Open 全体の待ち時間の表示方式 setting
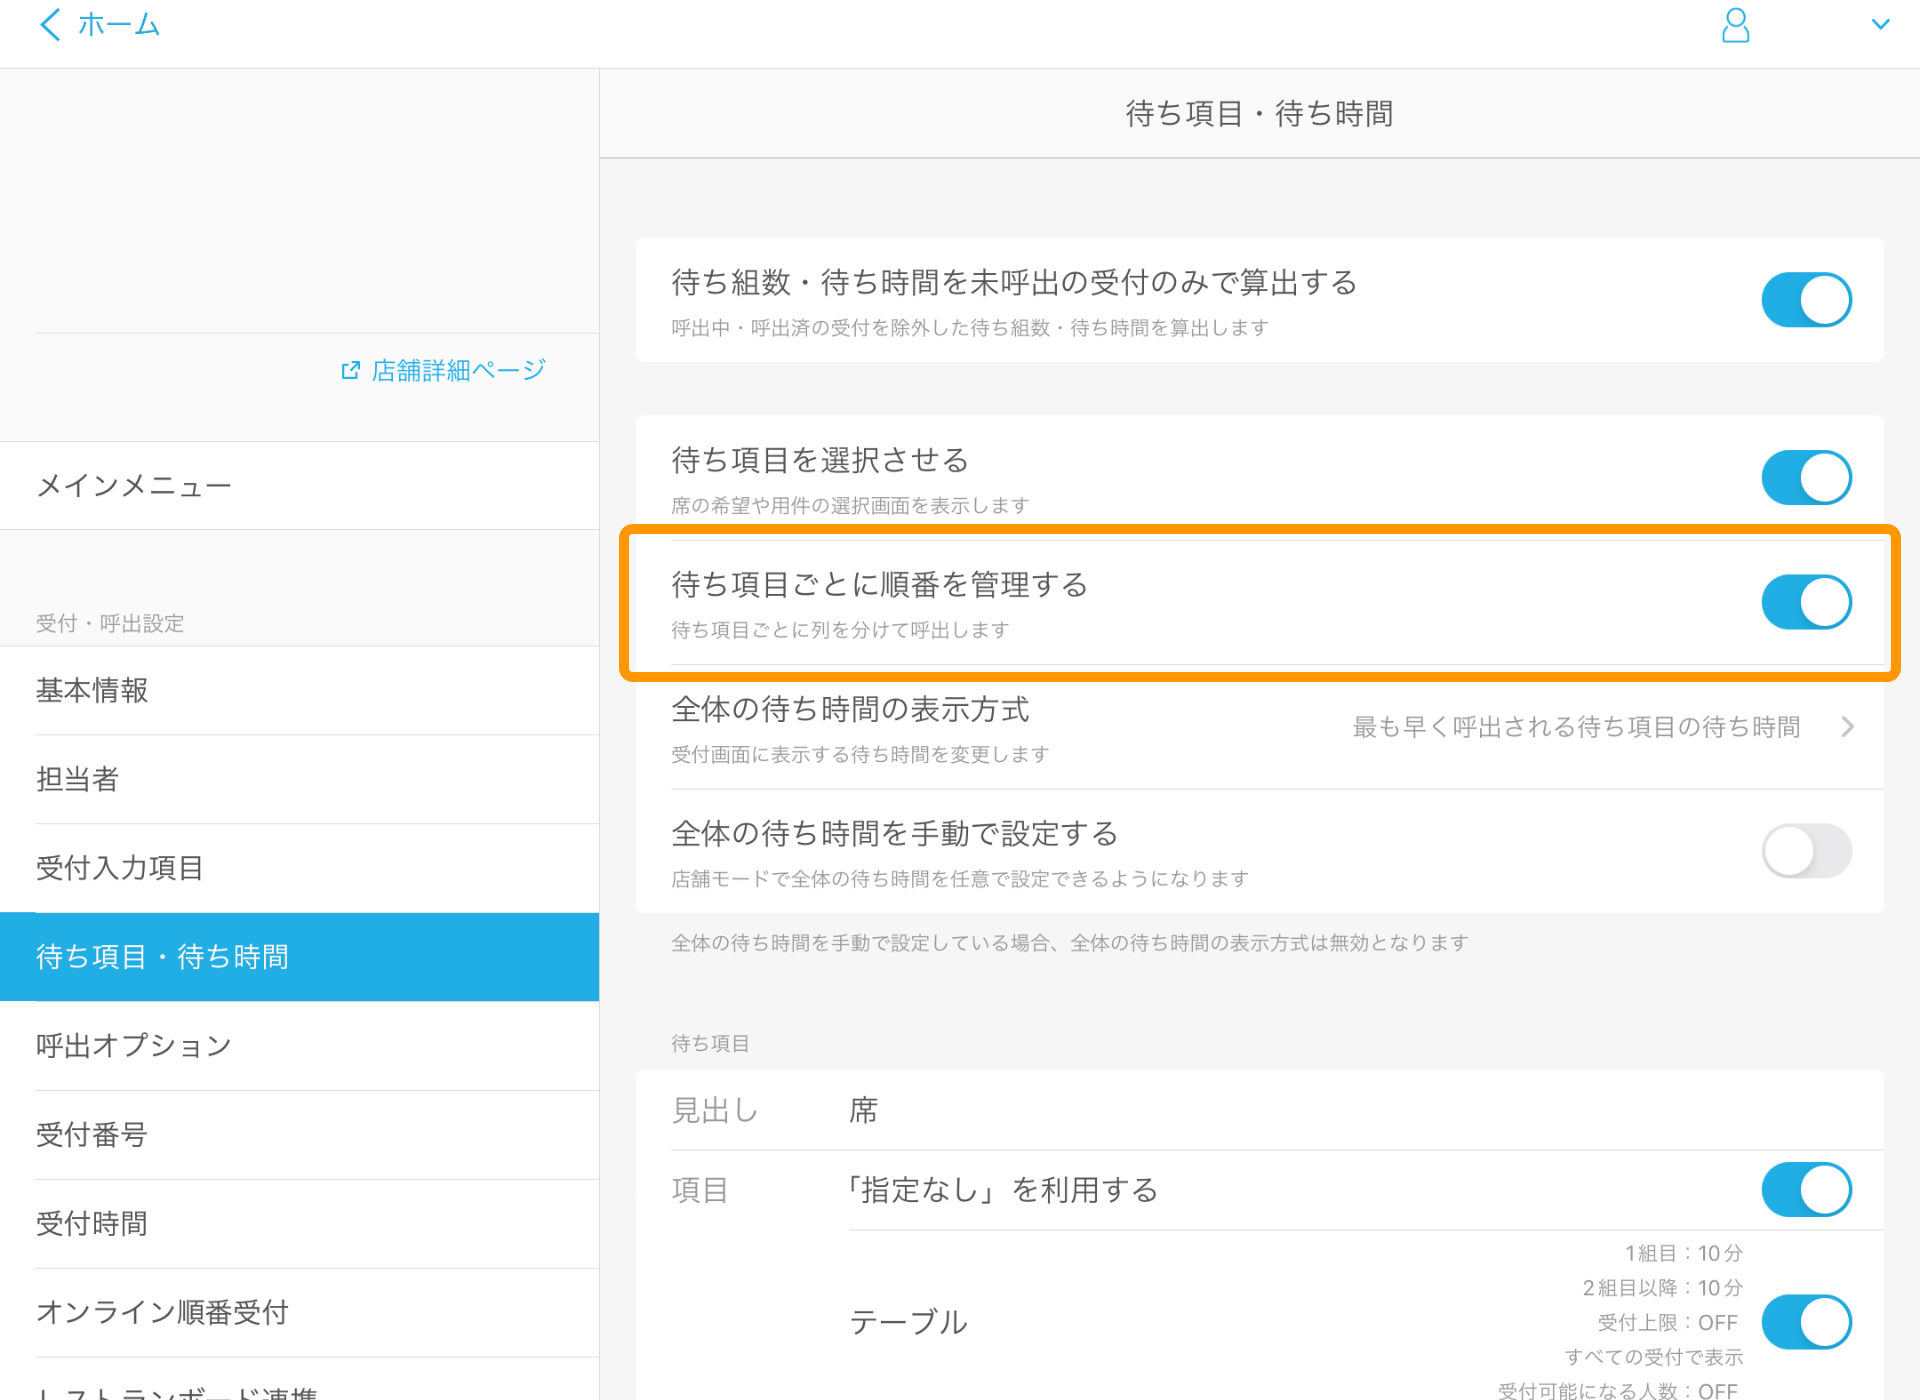 click(x=1260, y=727)
